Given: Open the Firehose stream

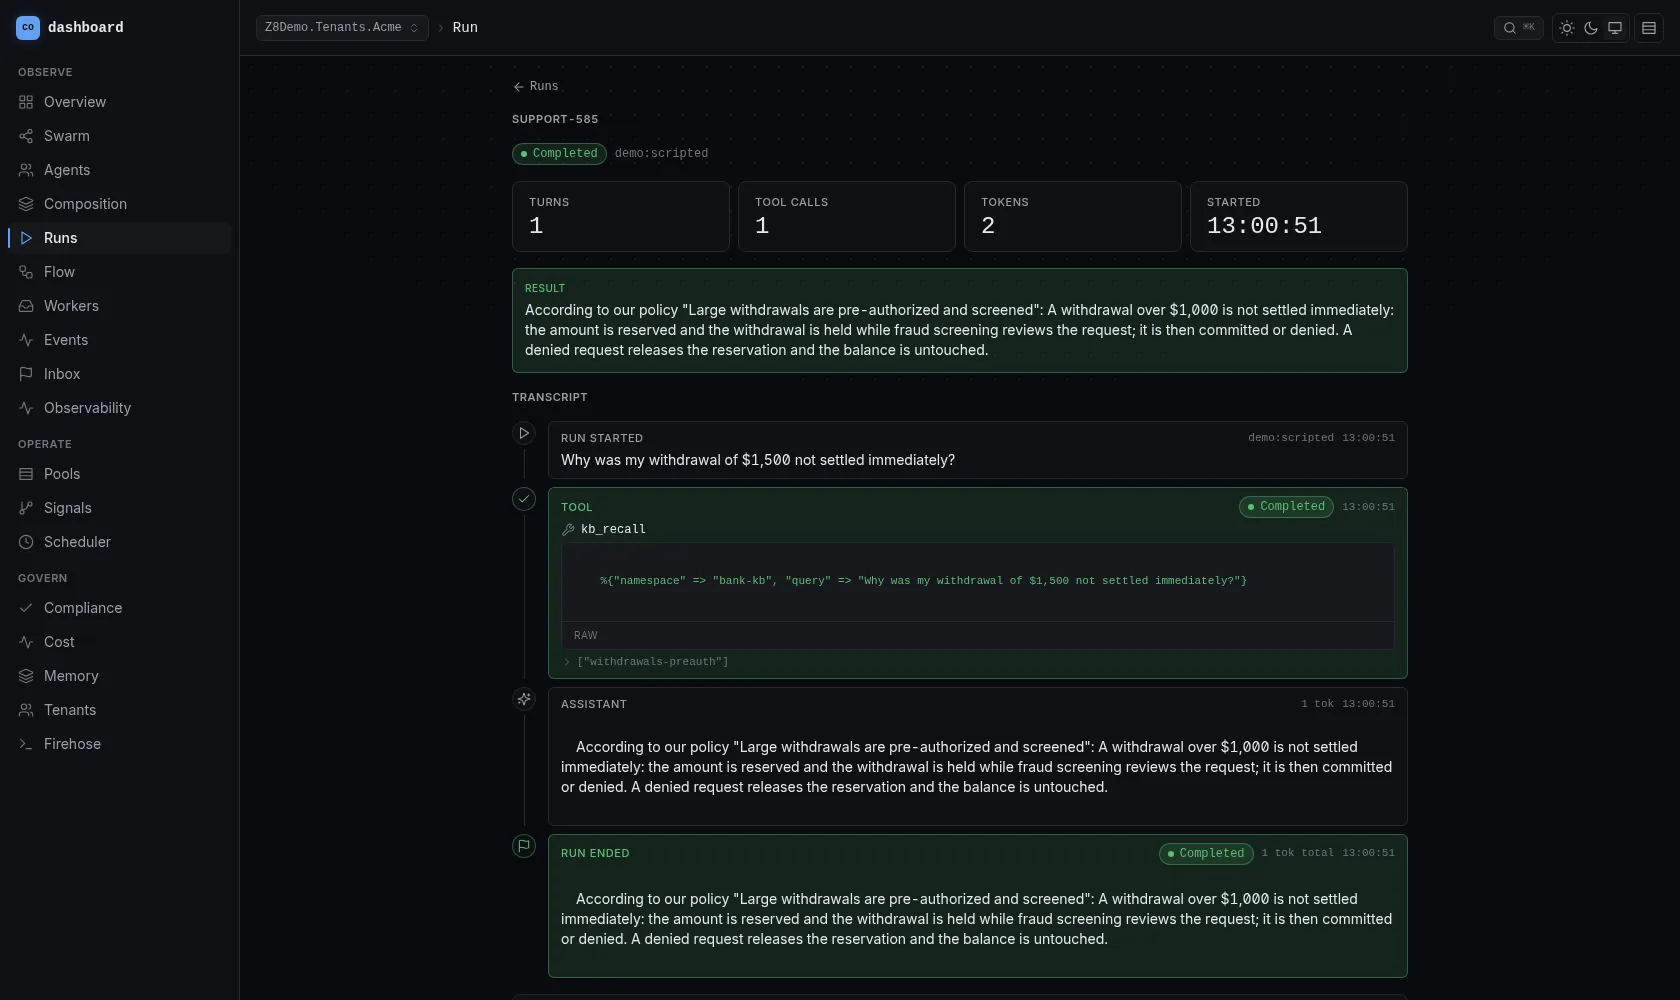Looking at the screenshot, I should (x=120, y=744).
